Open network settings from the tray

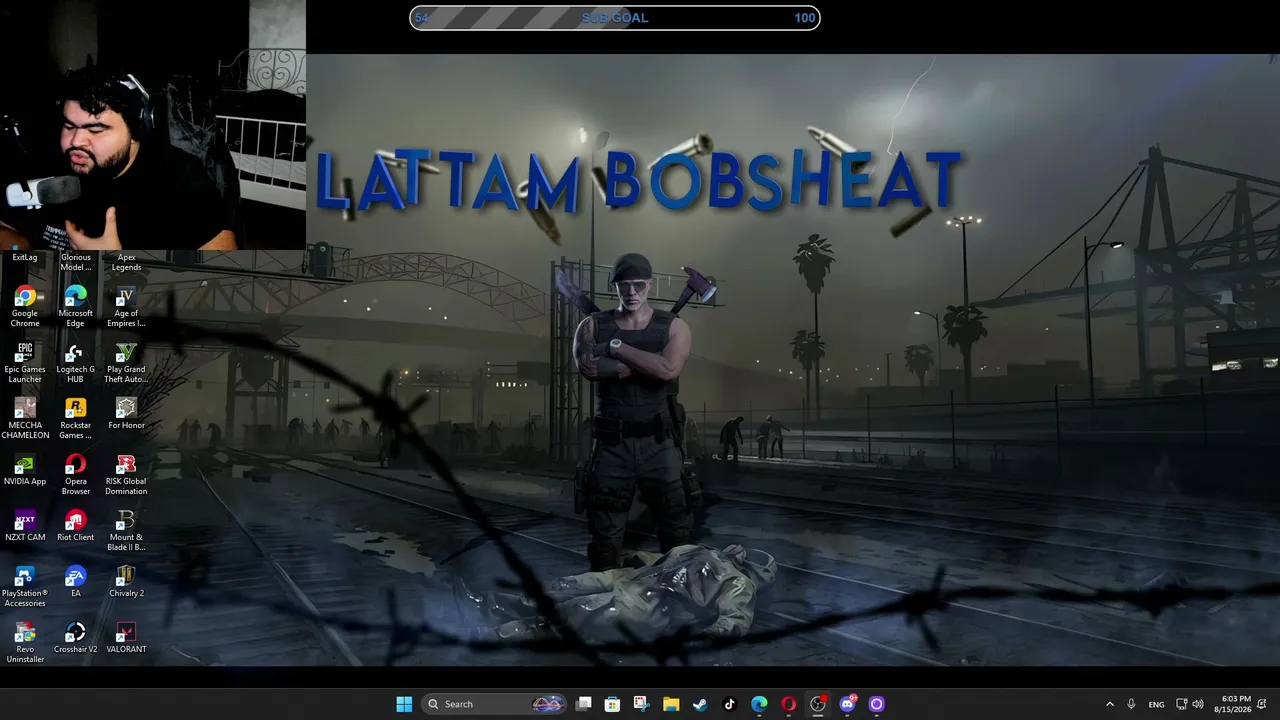point(1182,704)
